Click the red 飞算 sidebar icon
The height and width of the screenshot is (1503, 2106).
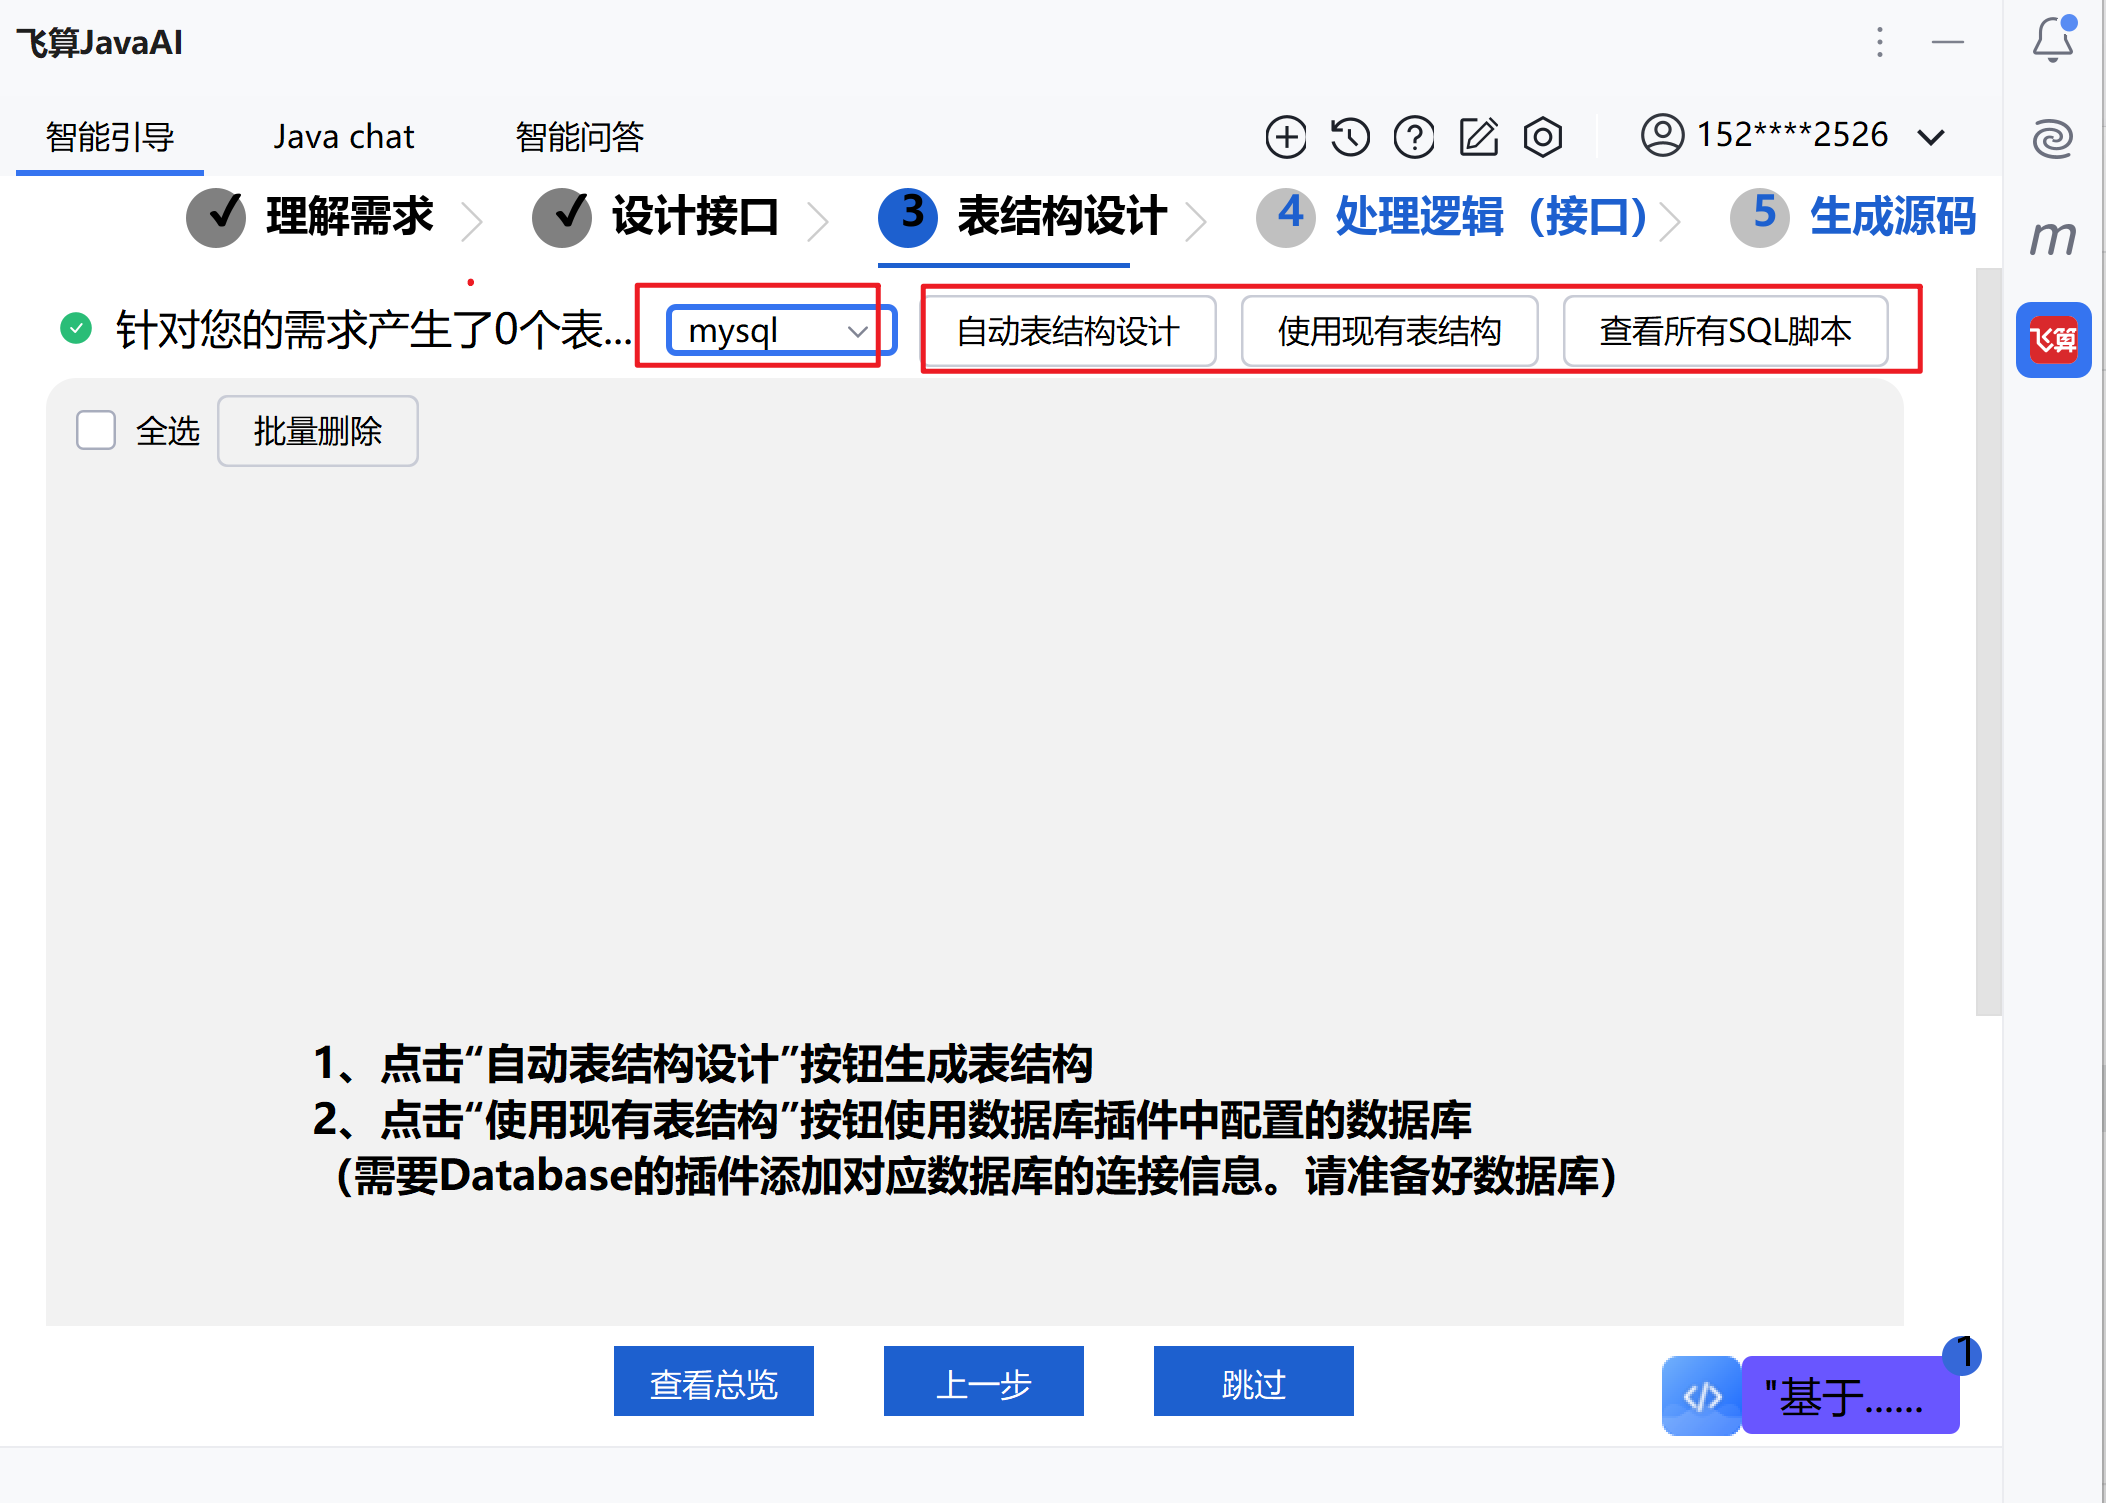(2053, 340)
